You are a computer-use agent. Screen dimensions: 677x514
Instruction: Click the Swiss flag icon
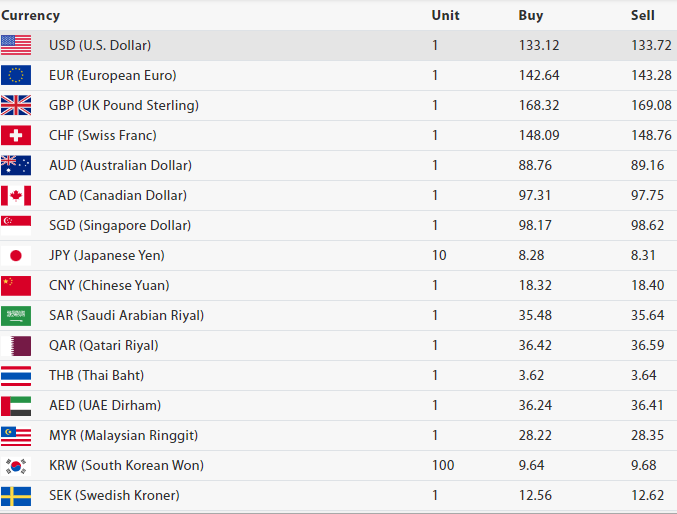click(16, 135)
